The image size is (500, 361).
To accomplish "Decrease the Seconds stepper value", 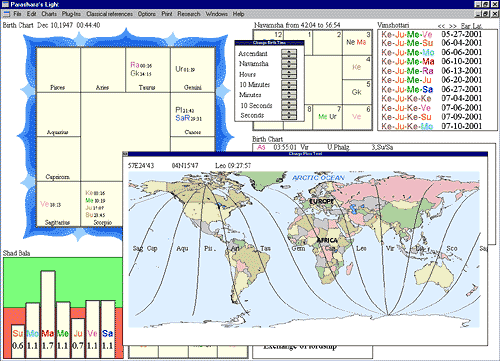I will (x=289, y=117).
